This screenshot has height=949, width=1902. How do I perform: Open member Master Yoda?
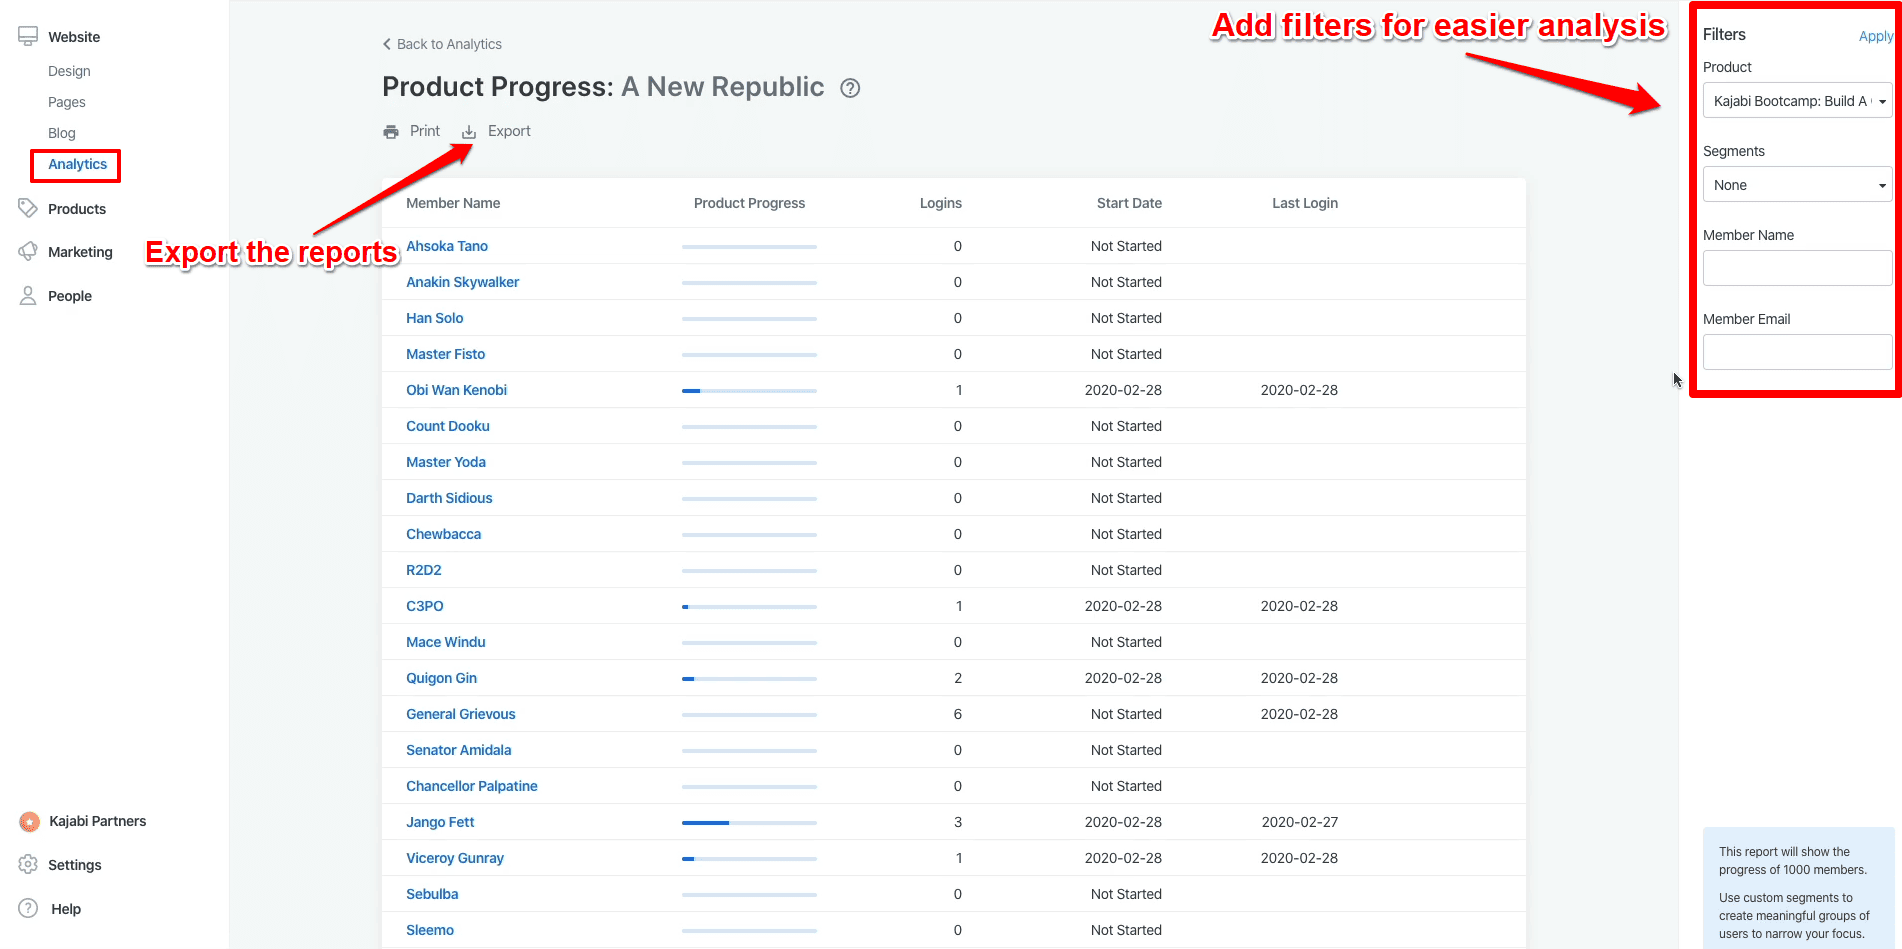point(446,462)
